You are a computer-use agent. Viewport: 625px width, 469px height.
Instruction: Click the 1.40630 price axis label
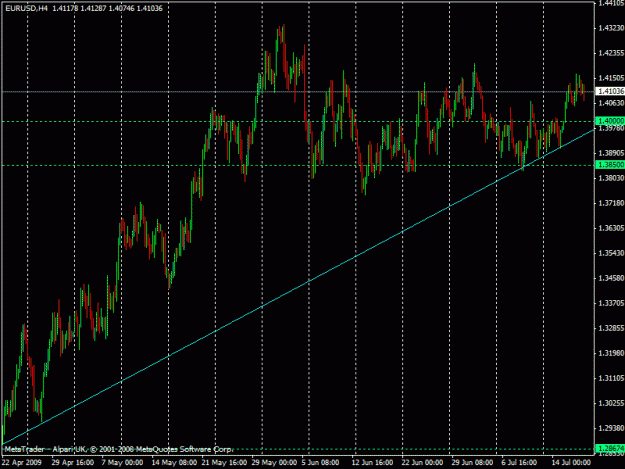pos(611,103)
